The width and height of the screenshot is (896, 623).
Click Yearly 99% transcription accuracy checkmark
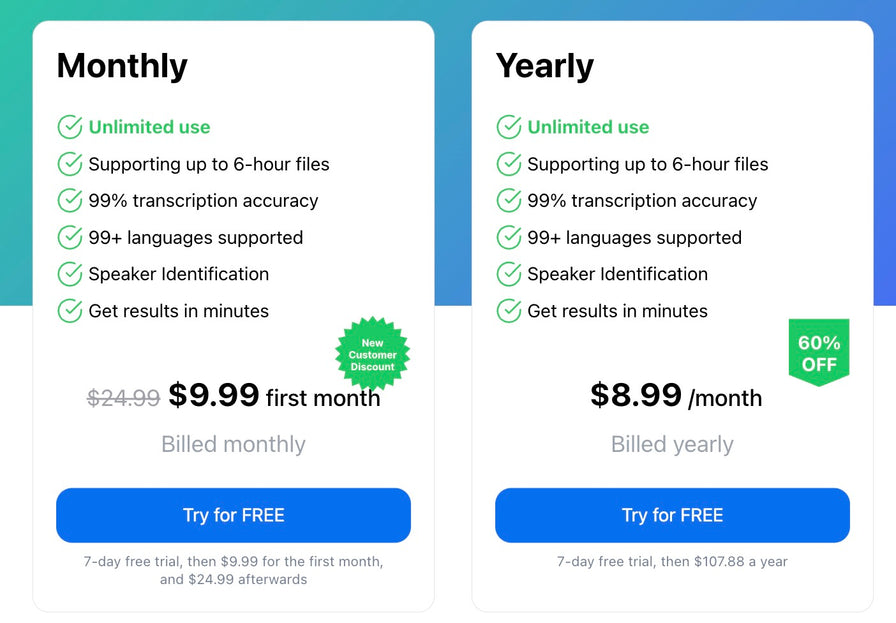509,200
